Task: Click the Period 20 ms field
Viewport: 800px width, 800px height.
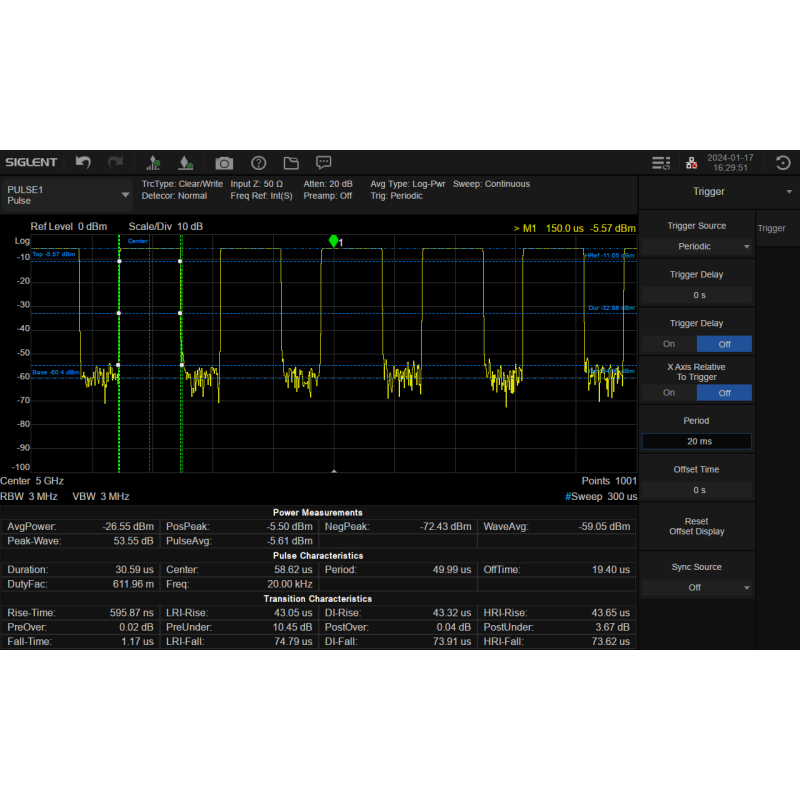Action: tap(696, 441)
